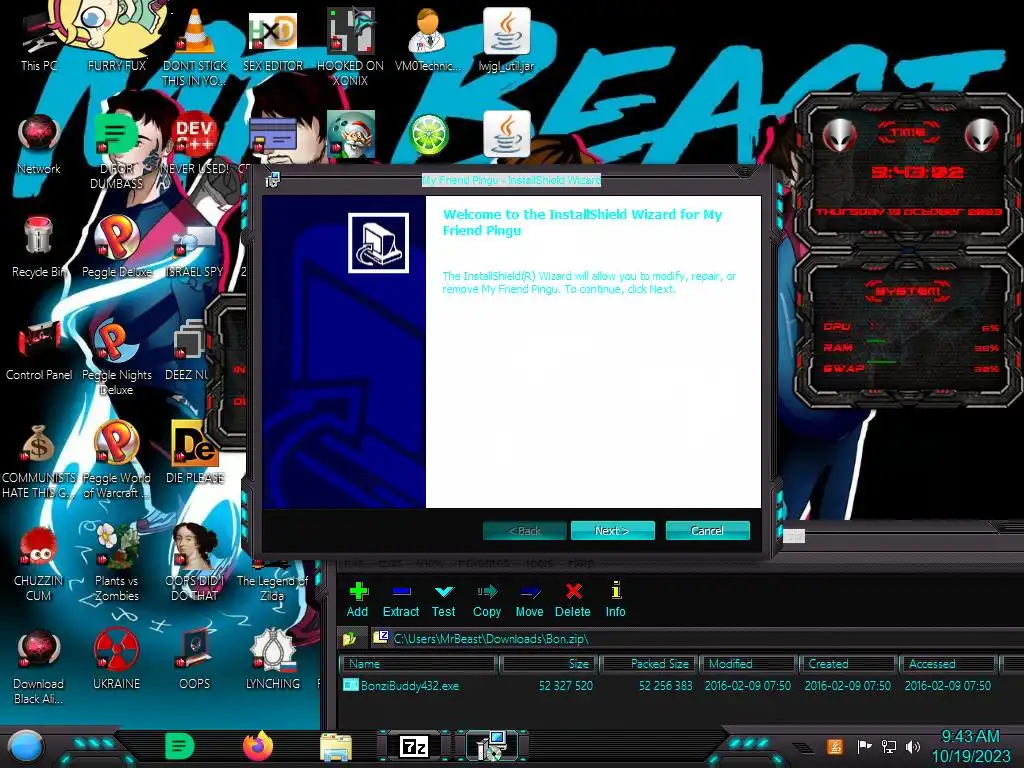Click the Network desktop icon

[x=39, y=145]
